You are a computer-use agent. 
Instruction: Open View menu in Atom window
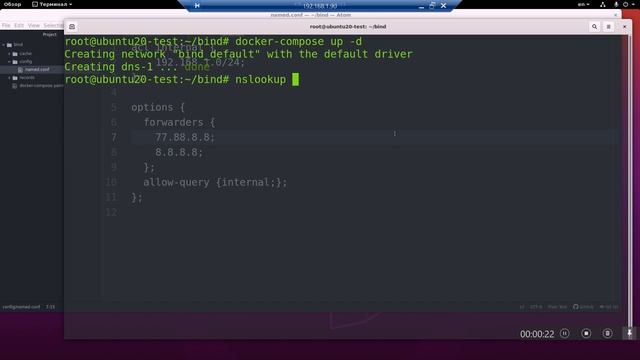[33, 25]
